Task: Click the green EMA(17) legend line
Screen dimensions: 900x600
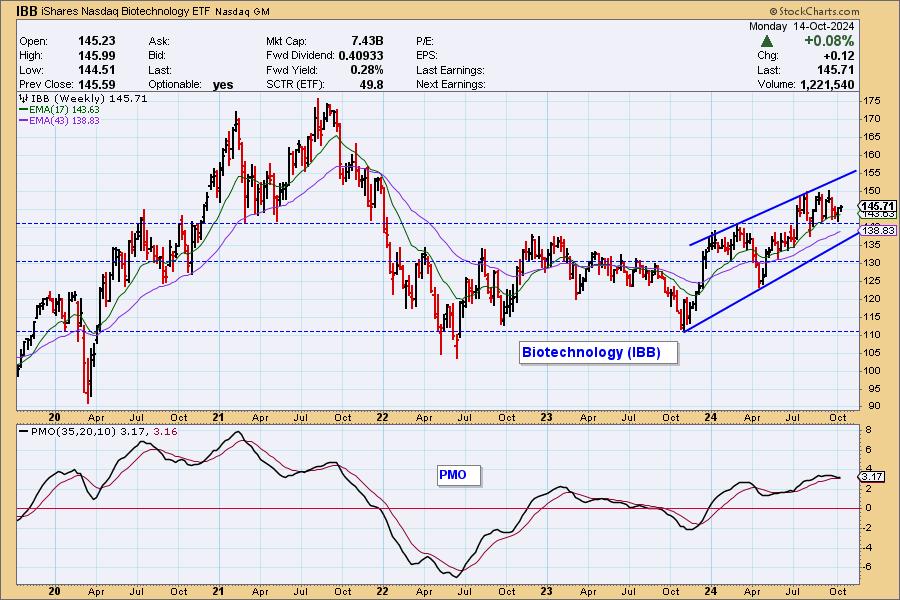Action: click(24, 110)
